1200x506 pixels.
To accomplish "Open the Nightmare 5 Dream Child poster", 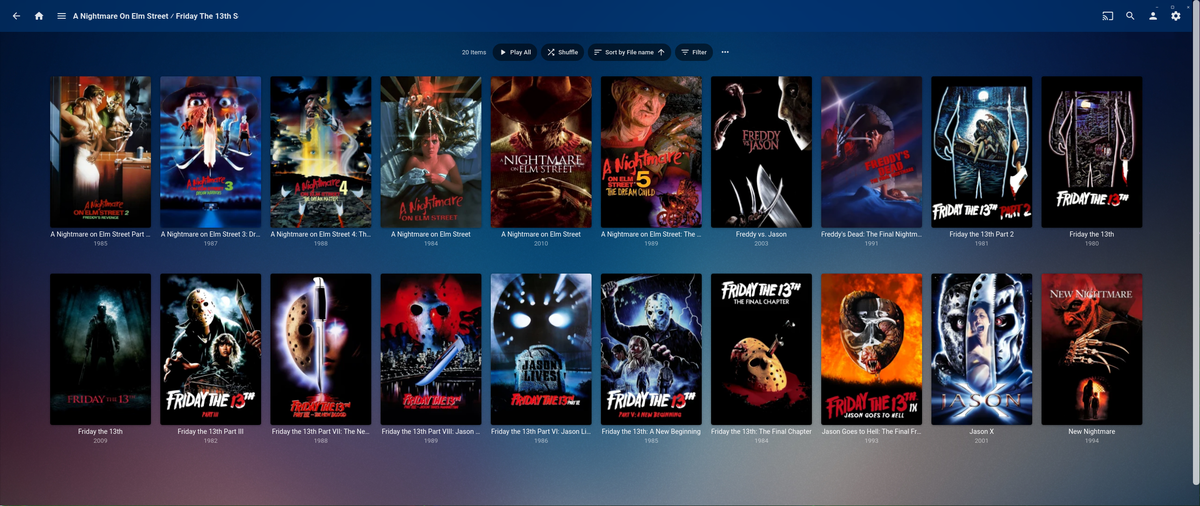I will [x=651, y=152].
